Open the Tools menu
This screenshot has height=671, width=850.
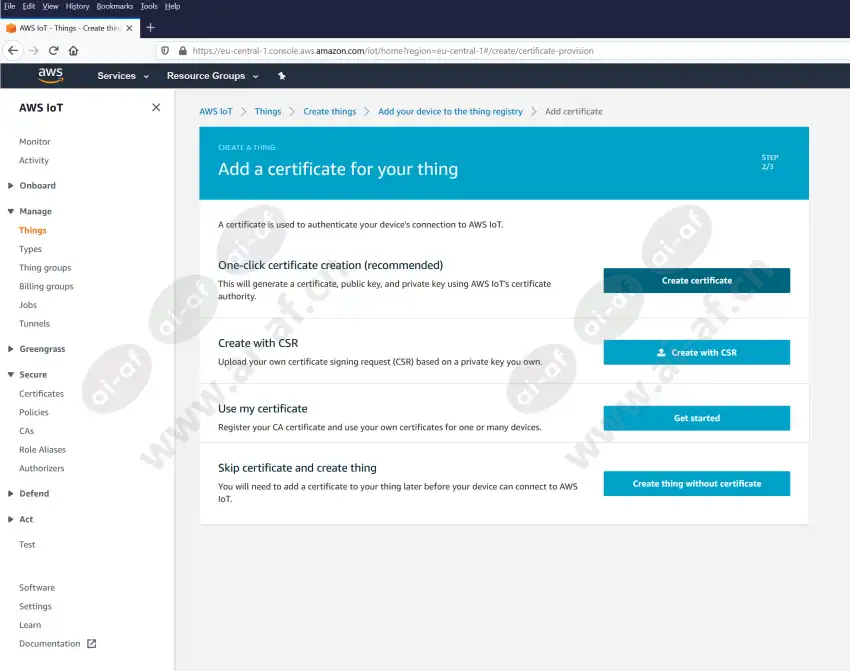click(149, 6)
